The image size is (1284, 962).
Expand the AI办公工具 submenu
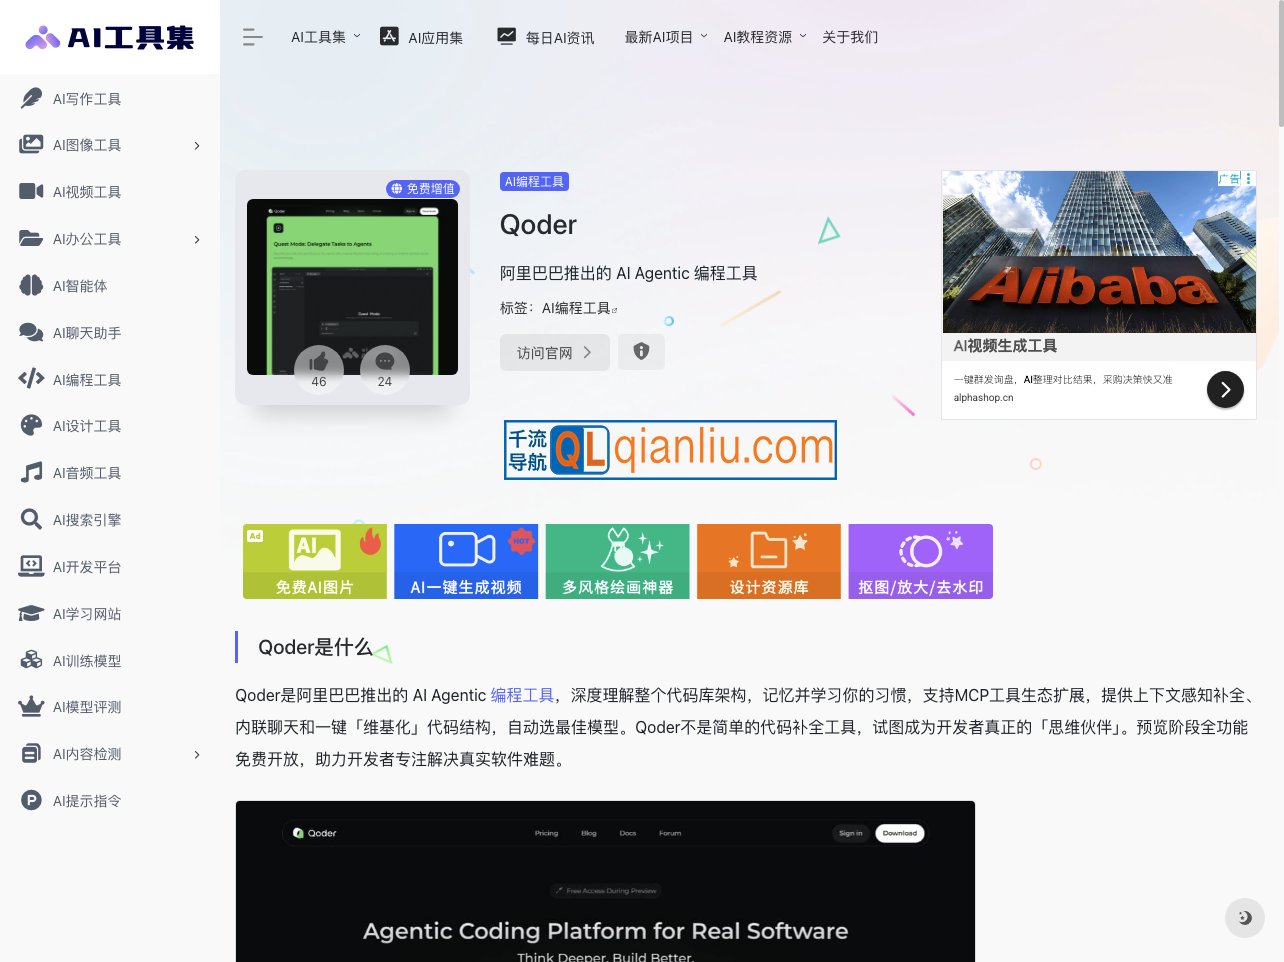coord(196,239)
